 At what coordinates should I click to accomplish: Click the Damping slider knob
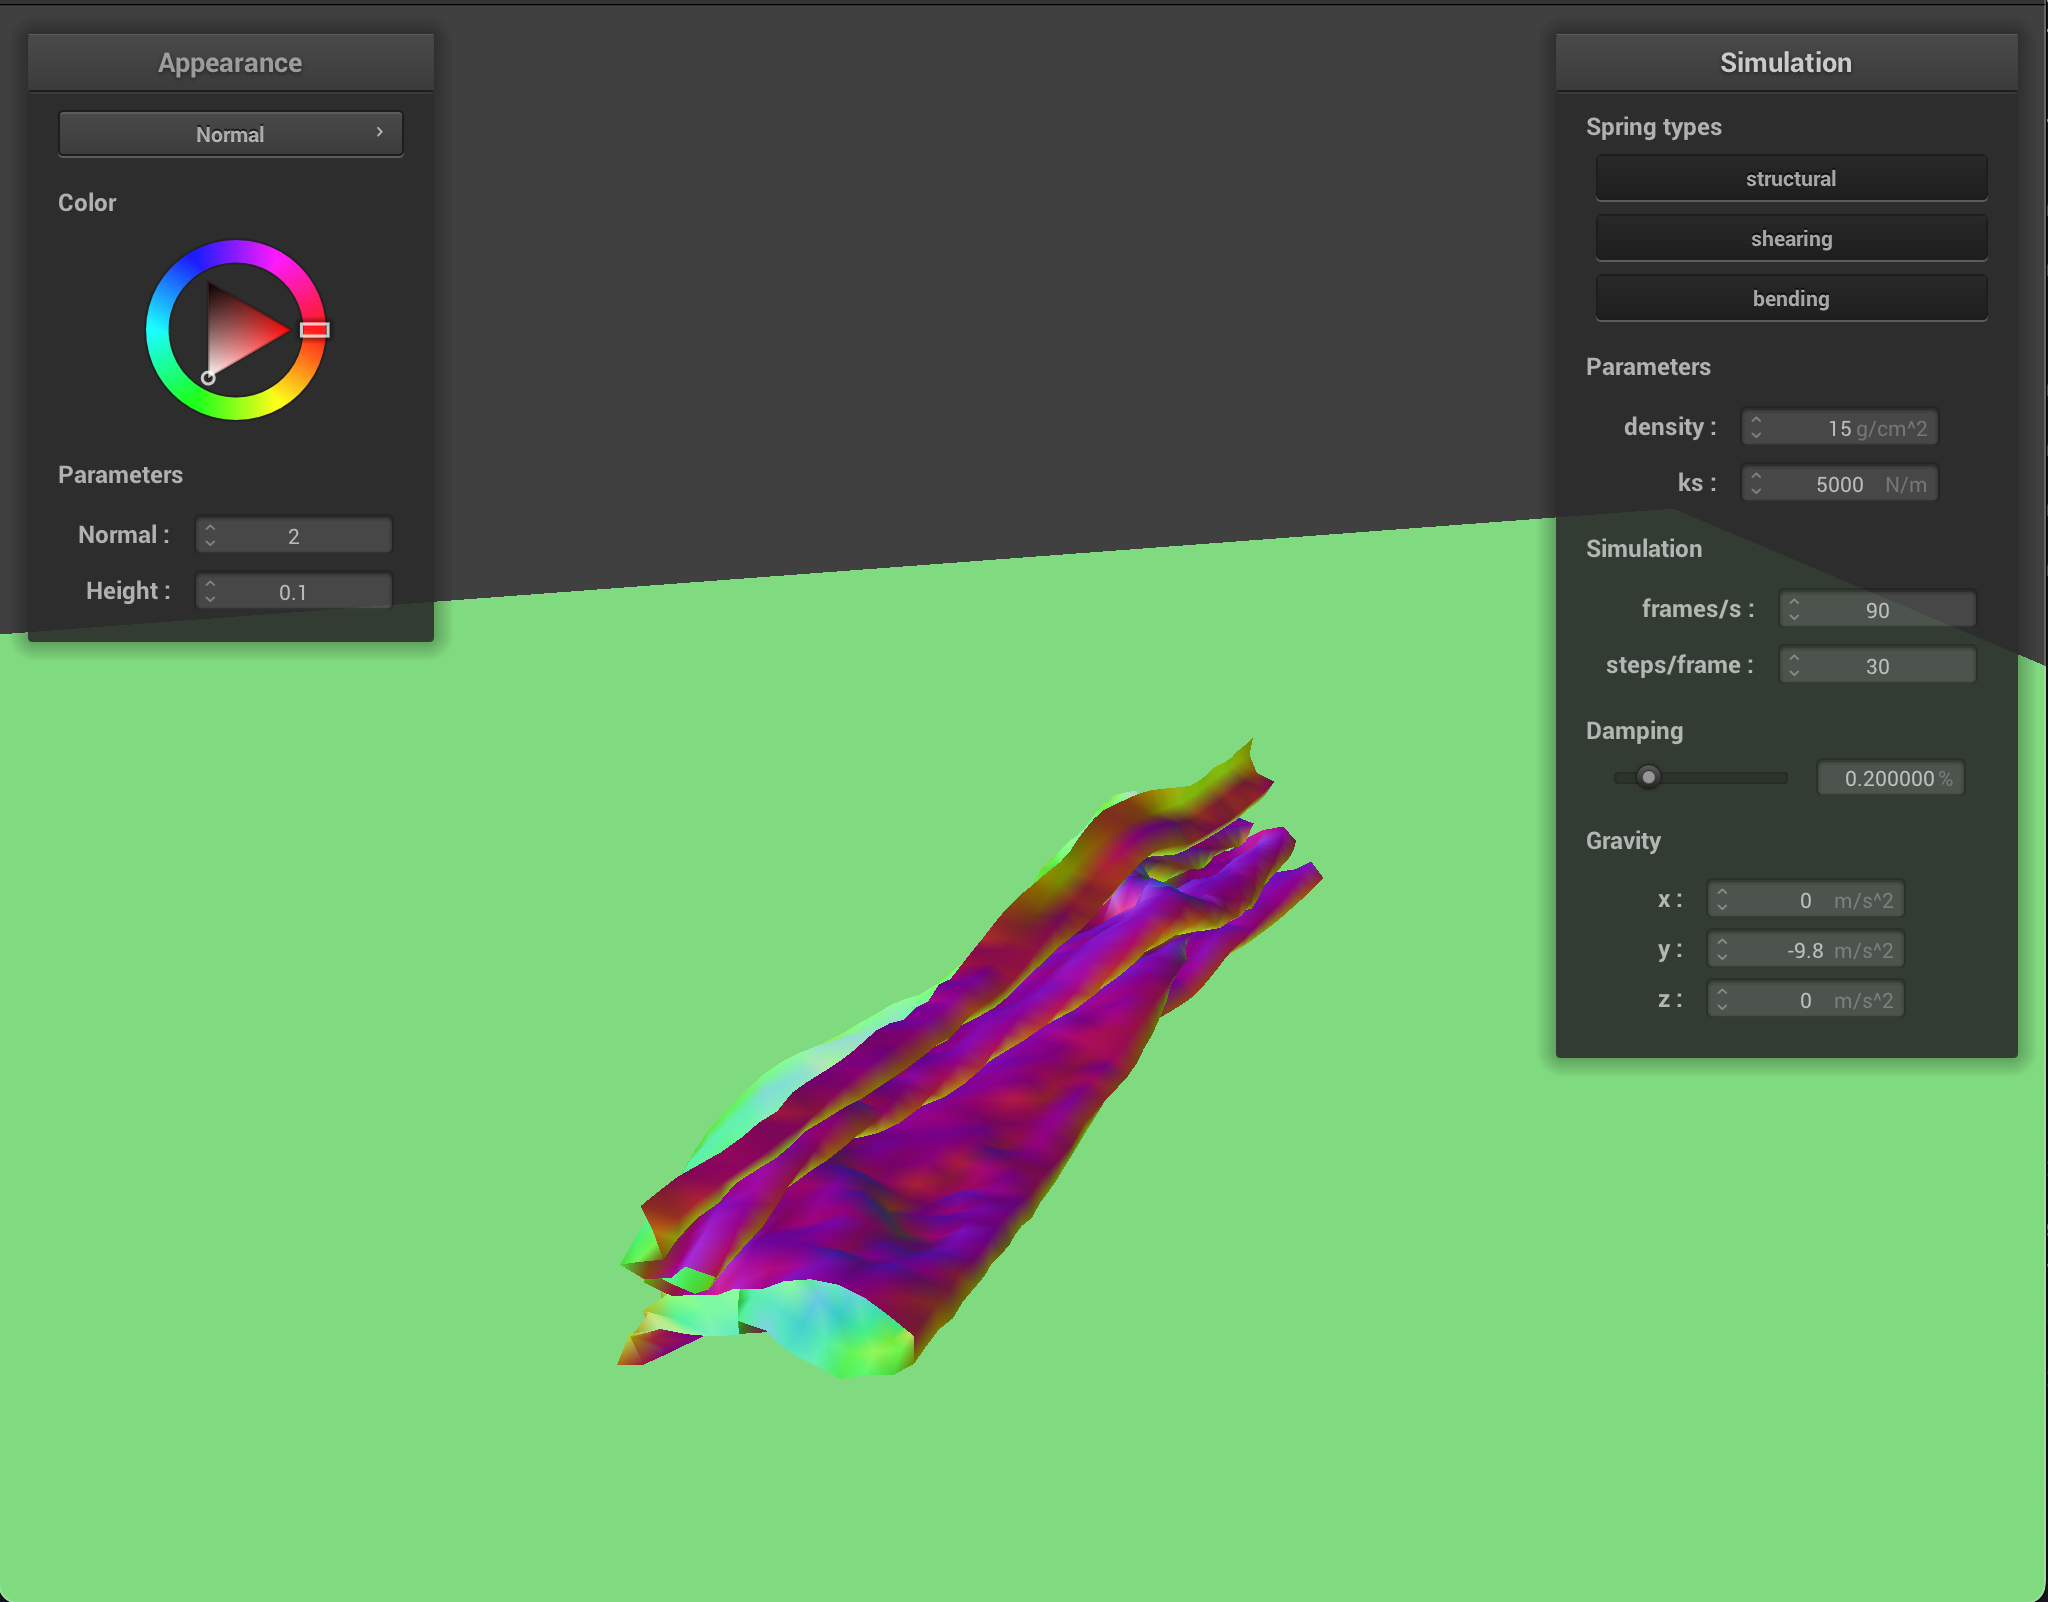(x=1649, y=777)
